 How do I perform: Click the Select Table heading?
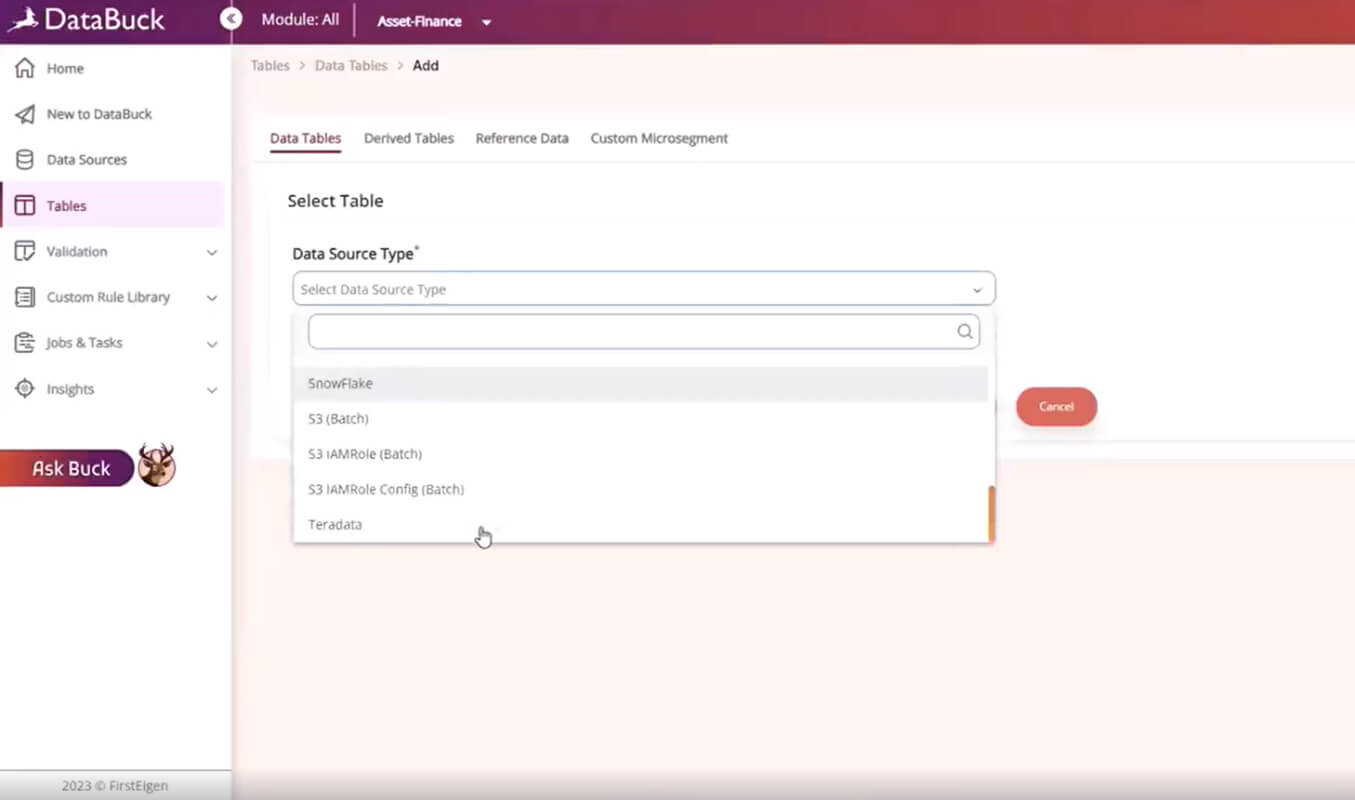tap(335, 201)
